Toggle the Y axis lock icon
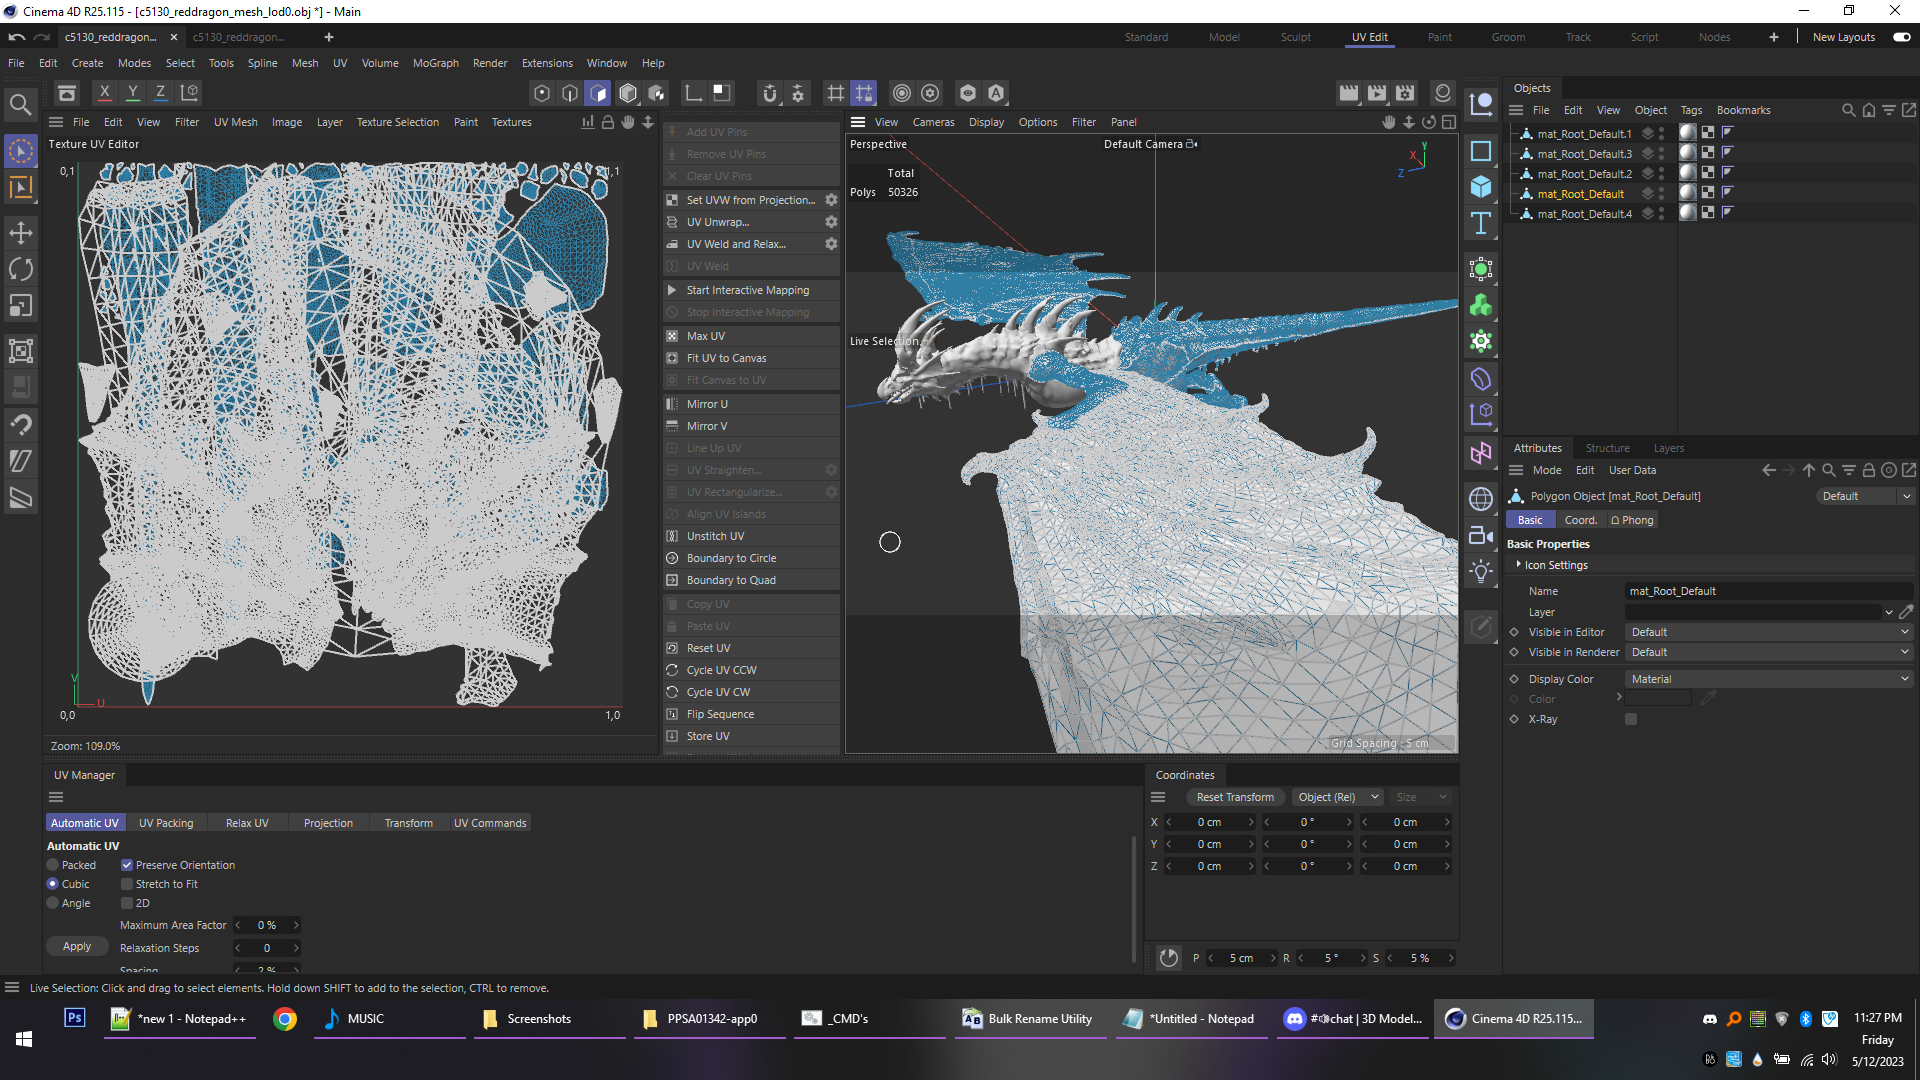This screenshot has width=1920, height=1080. click(x=132, y=93)
